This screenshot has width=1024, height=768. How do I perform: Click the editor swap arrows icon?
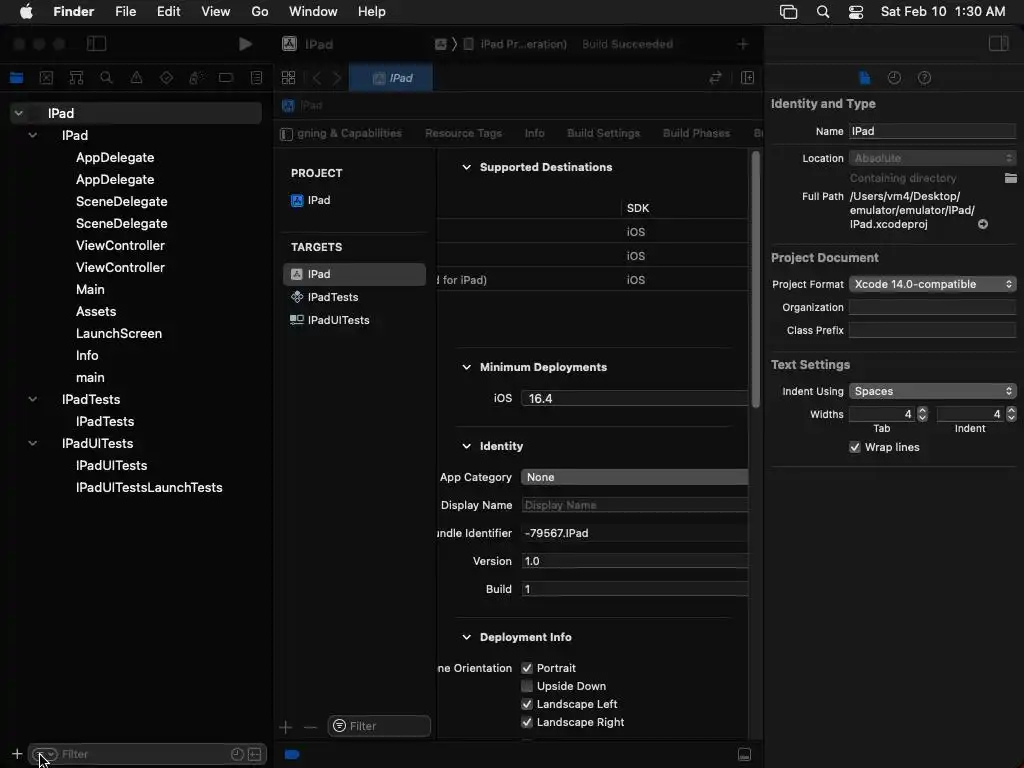[x=716, y=78]
